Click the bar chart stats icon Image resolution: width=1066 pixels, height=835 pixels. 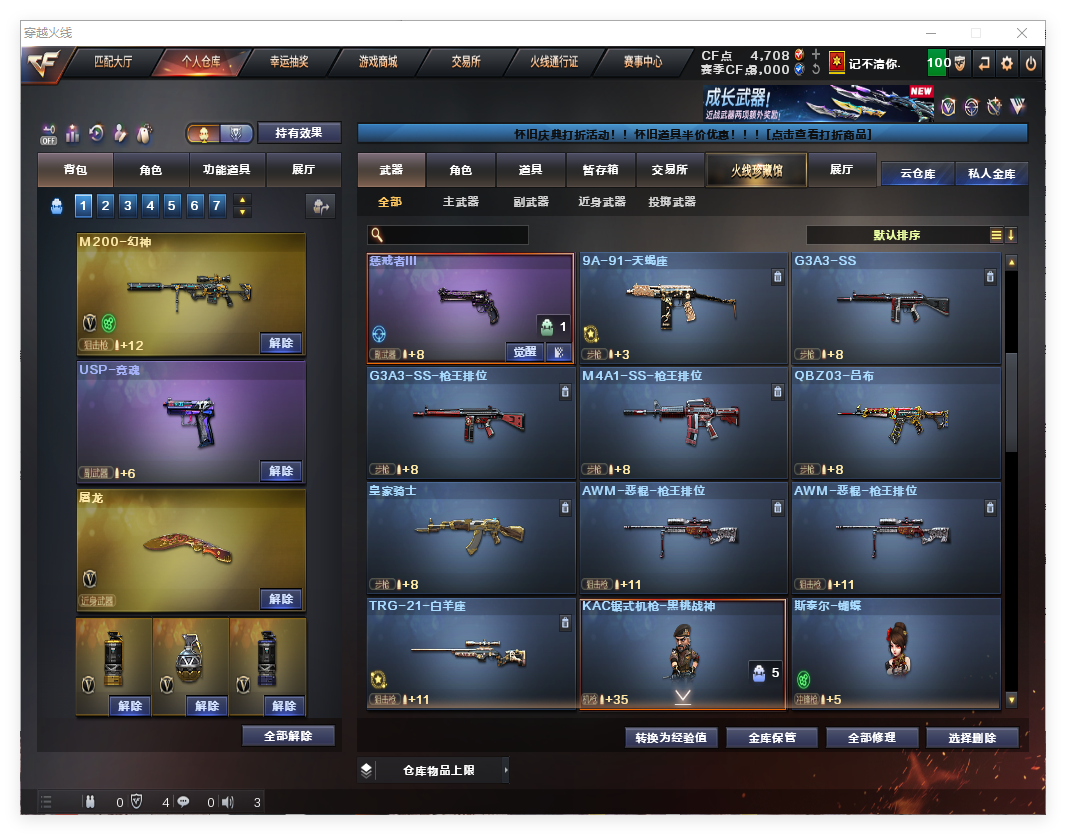(73, 133)
